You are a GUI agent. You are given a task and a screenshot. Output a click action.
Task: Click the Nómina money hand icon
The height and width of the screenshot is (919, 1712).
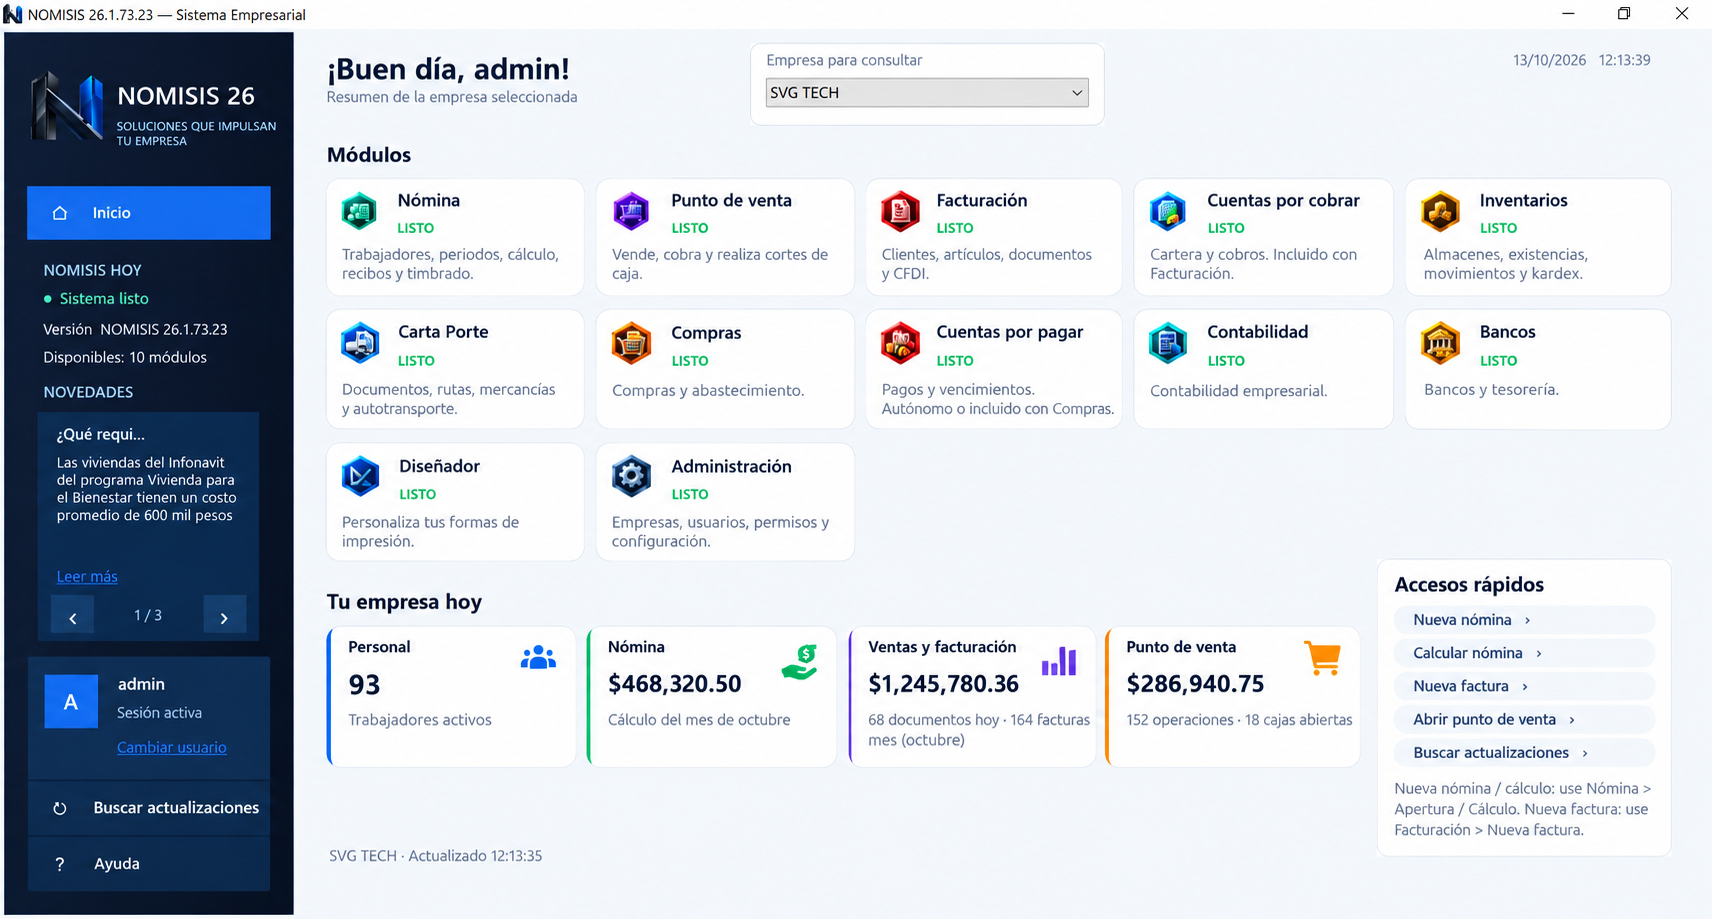(x=800, y=662)
